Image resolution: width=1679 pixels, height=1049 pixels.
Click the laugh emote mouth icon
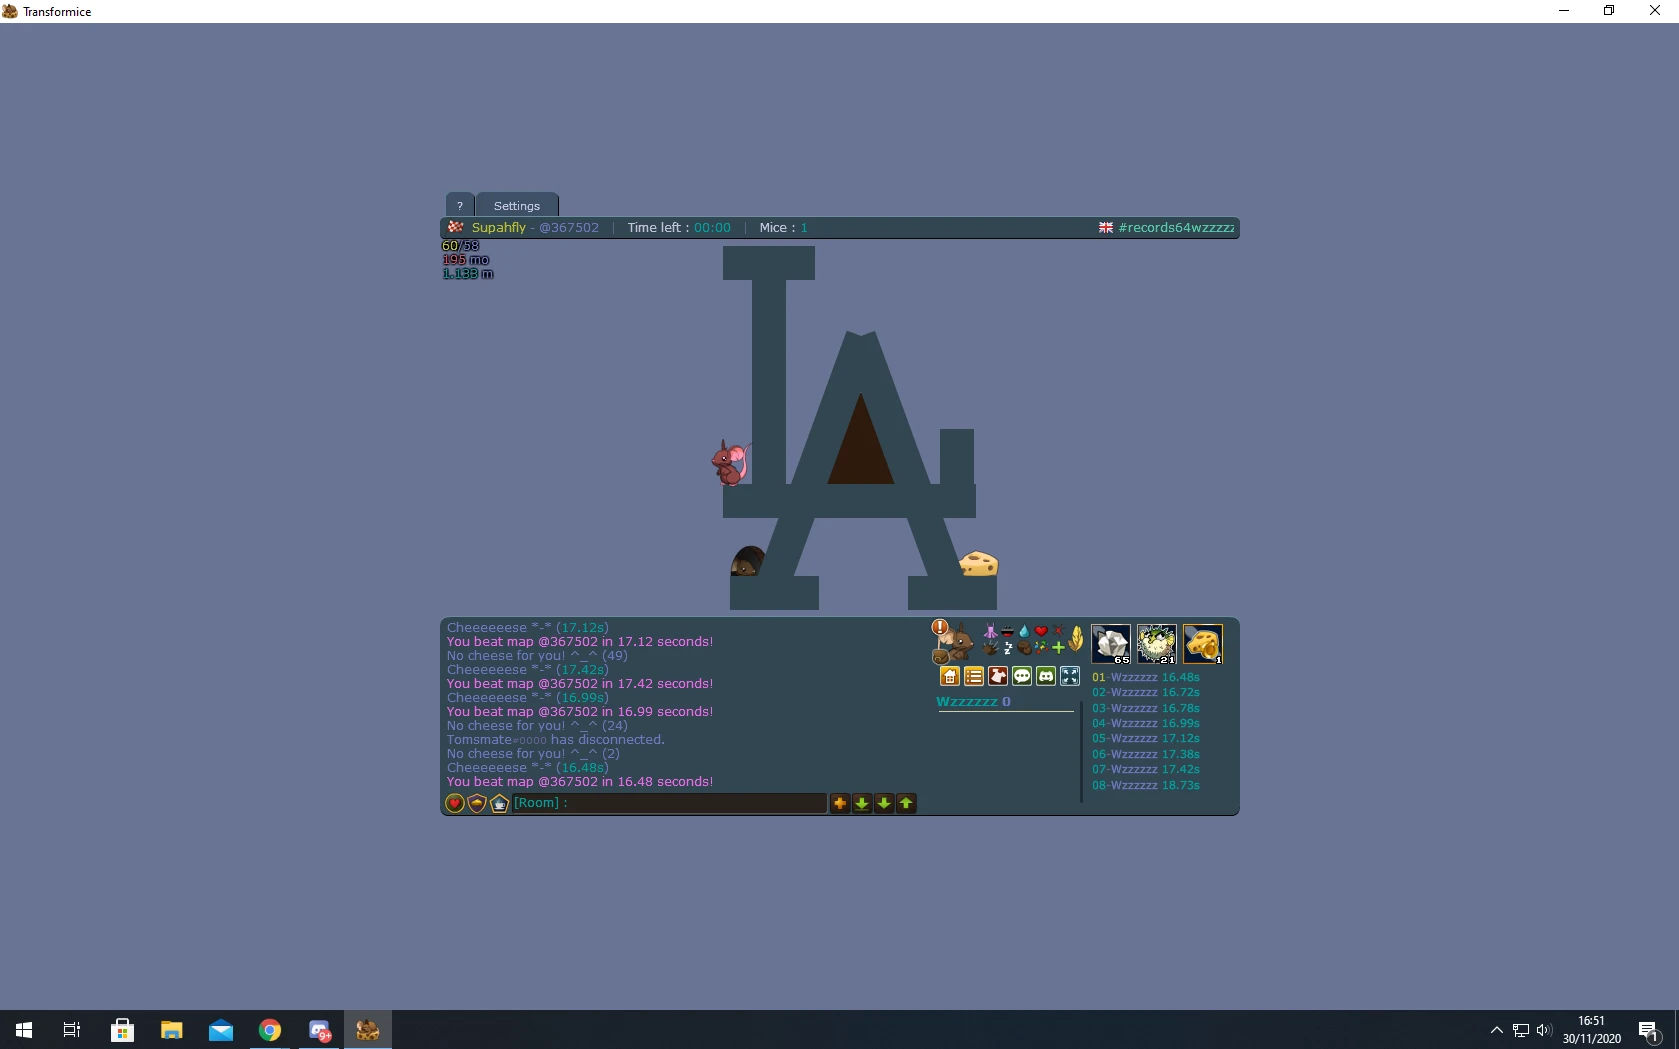coord(1007,631)
